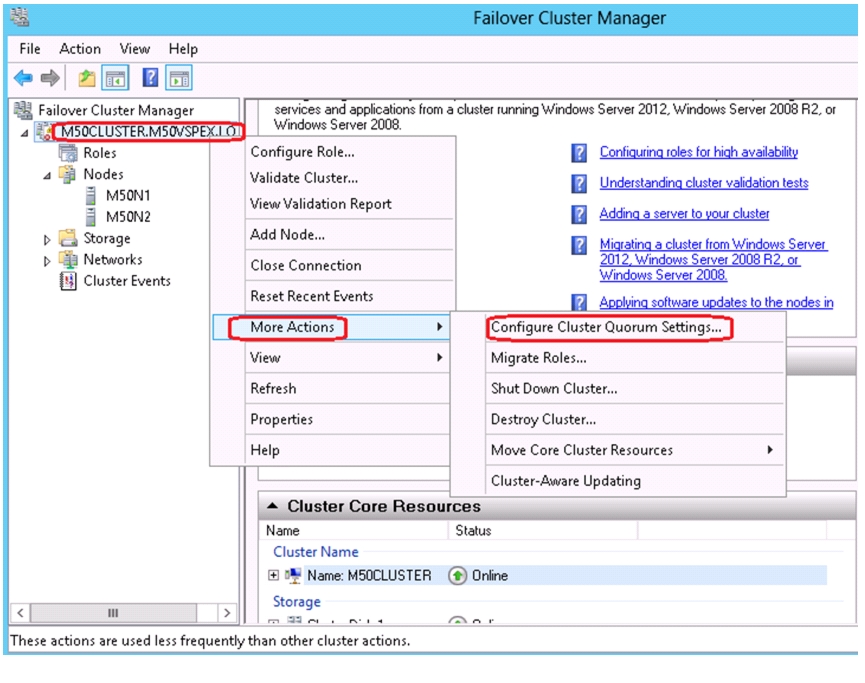Toggle Show/Hide Action Pane toolbar icon
Image resolution: width=865 pixels, height=683 pixels.
(179, 78)
